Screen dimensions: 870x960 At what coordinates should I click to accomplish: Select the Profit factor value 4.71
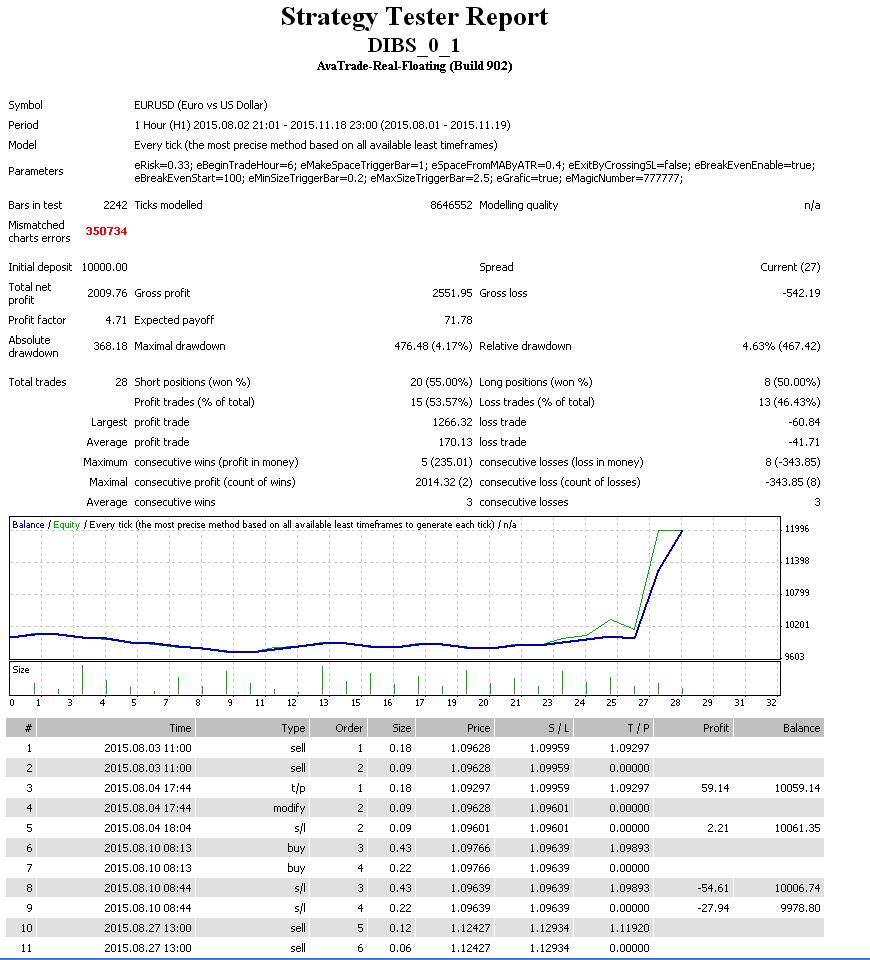pos(116,320)
